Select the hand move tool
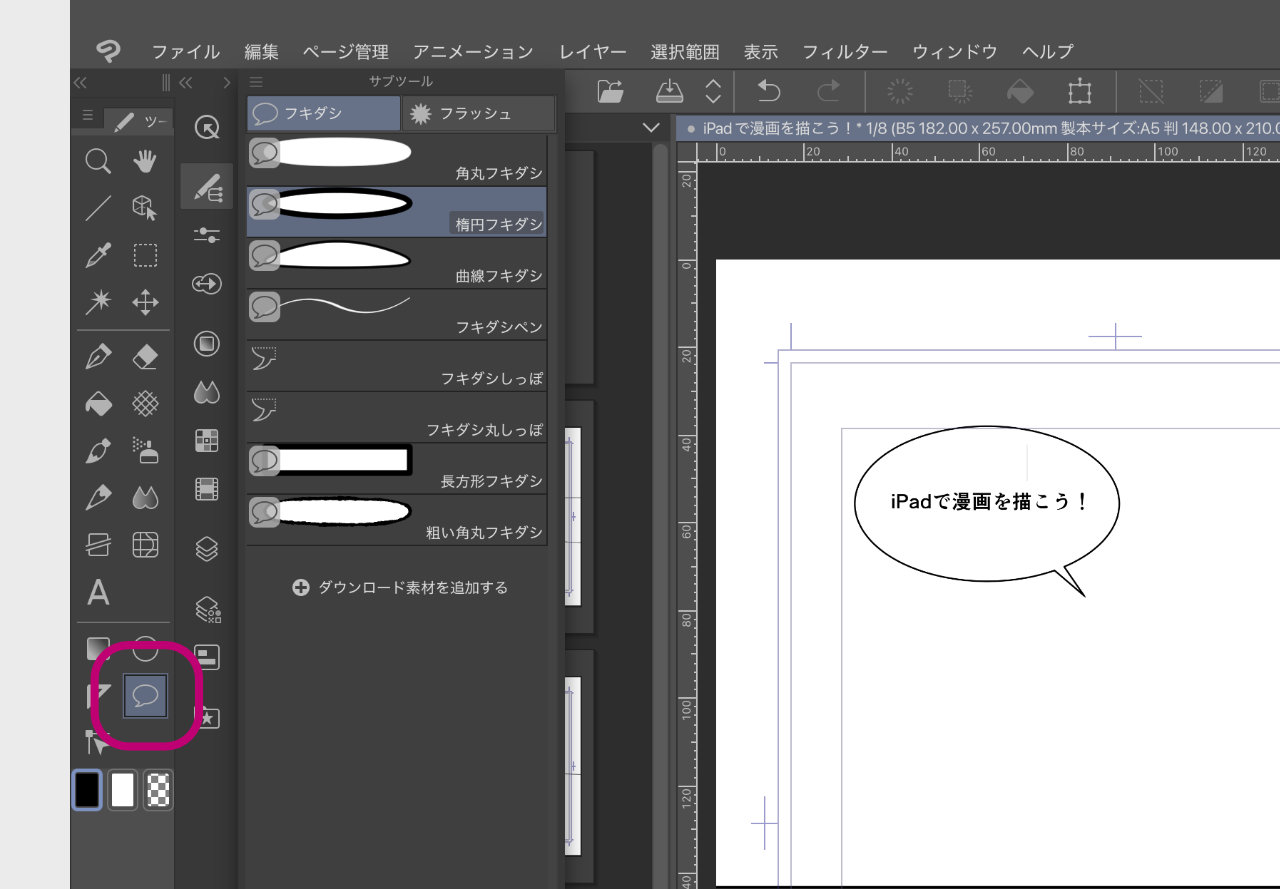The width and height of the screenshot is (1280, 889). (x=146, y=161)
